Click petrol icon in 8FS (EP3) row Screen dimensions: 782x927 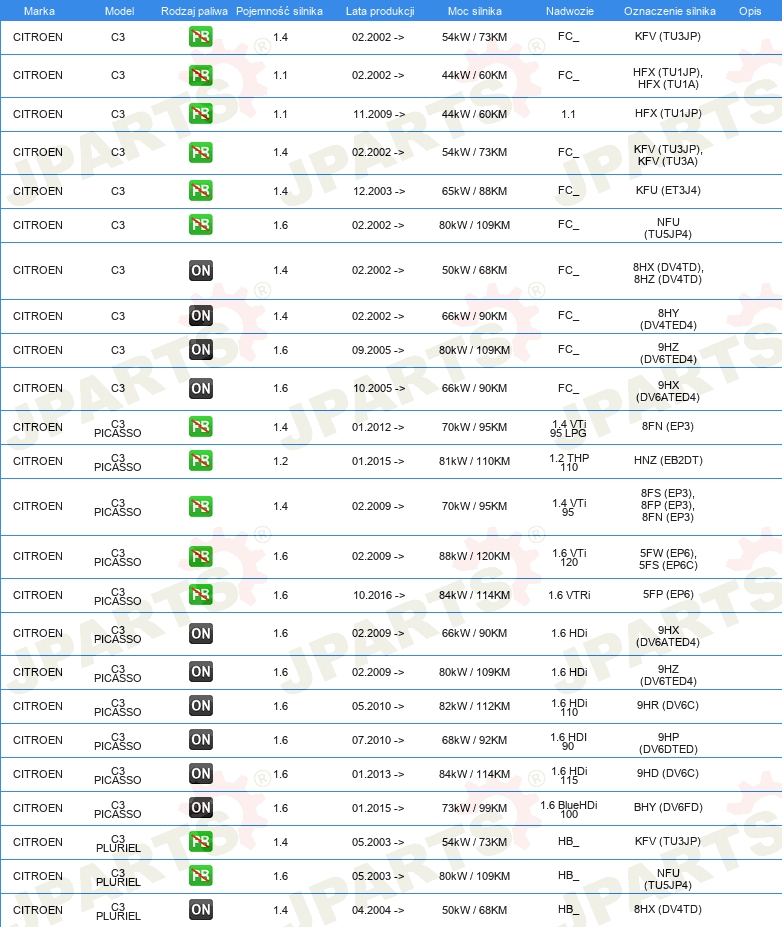(200, 507)
